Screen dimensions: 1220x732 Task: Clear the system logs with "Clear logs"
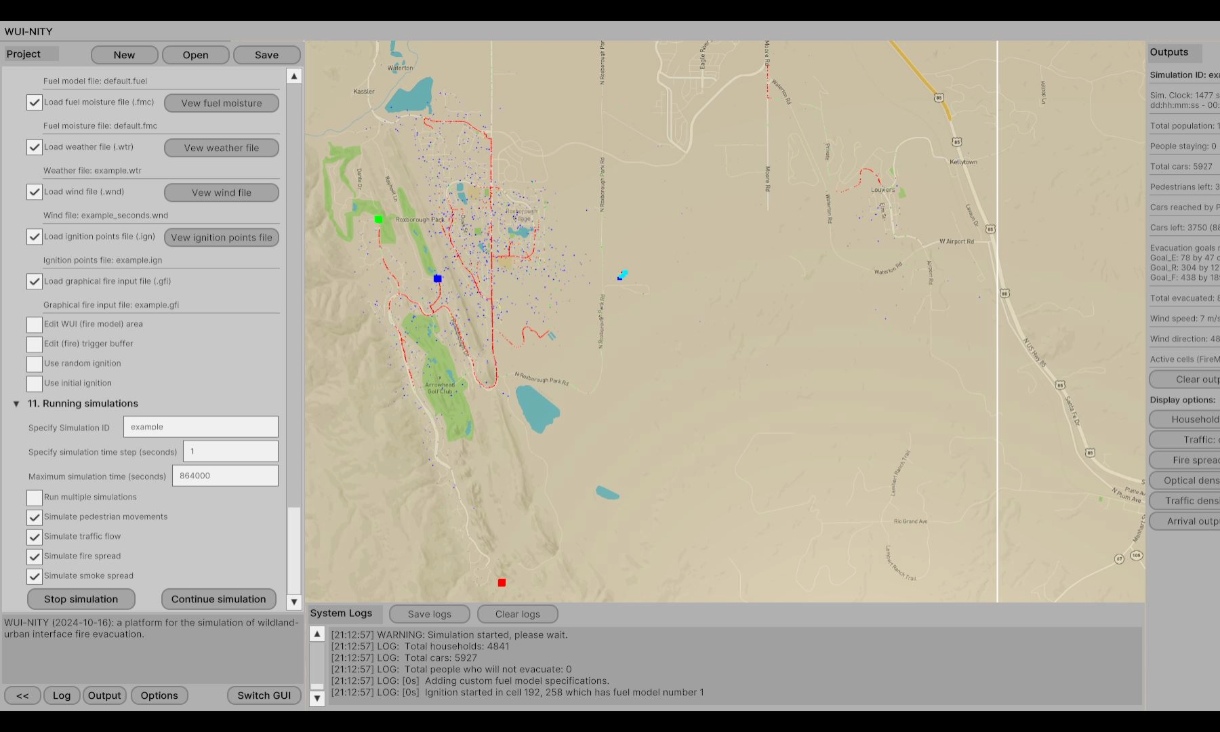517,614
